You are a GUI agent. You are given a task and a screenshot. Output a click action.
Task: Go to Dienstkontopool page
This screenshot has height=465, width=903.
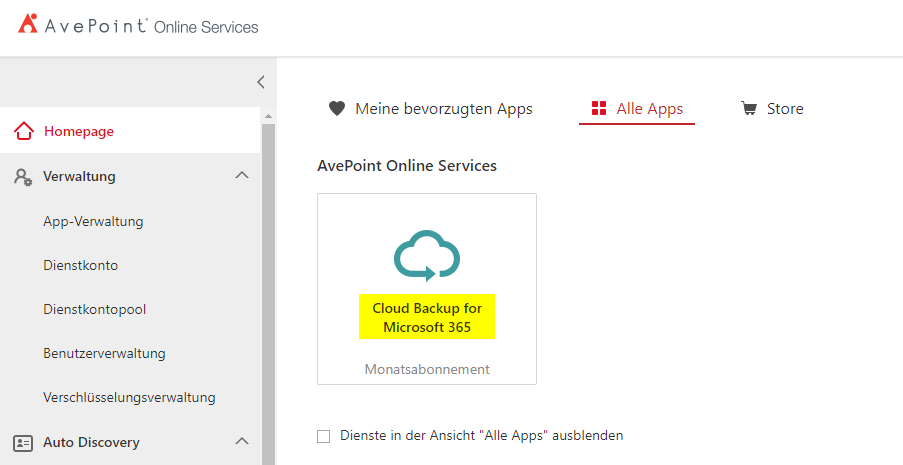[95, 309]
